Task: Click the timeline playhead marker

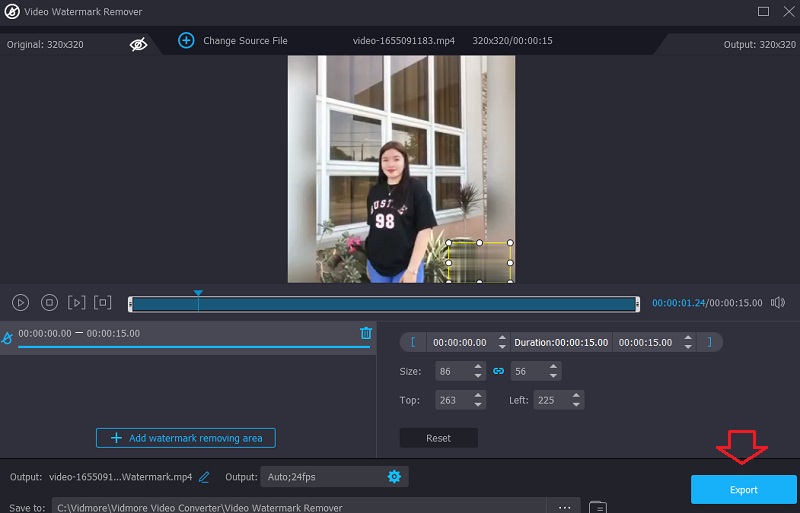Action: coord(198,294)
